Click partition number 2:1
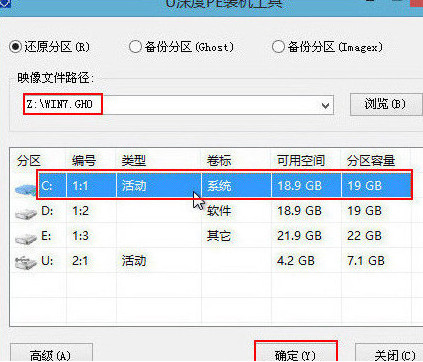Image resolution: width=423 pixels, height=362 pixels. point(80,261)
